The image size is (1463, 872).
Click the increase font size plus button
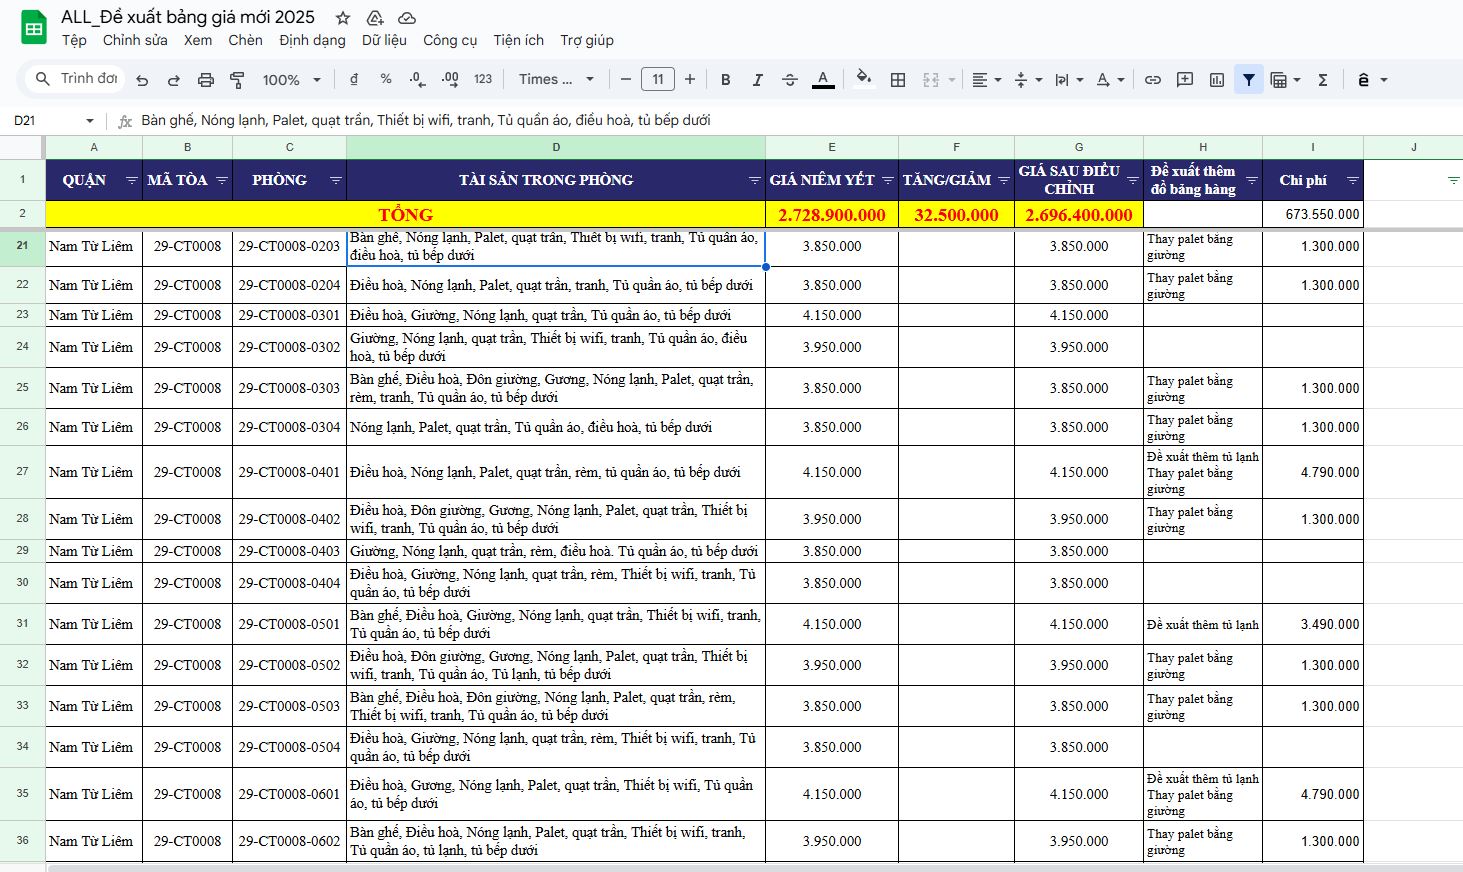point(690,80)
